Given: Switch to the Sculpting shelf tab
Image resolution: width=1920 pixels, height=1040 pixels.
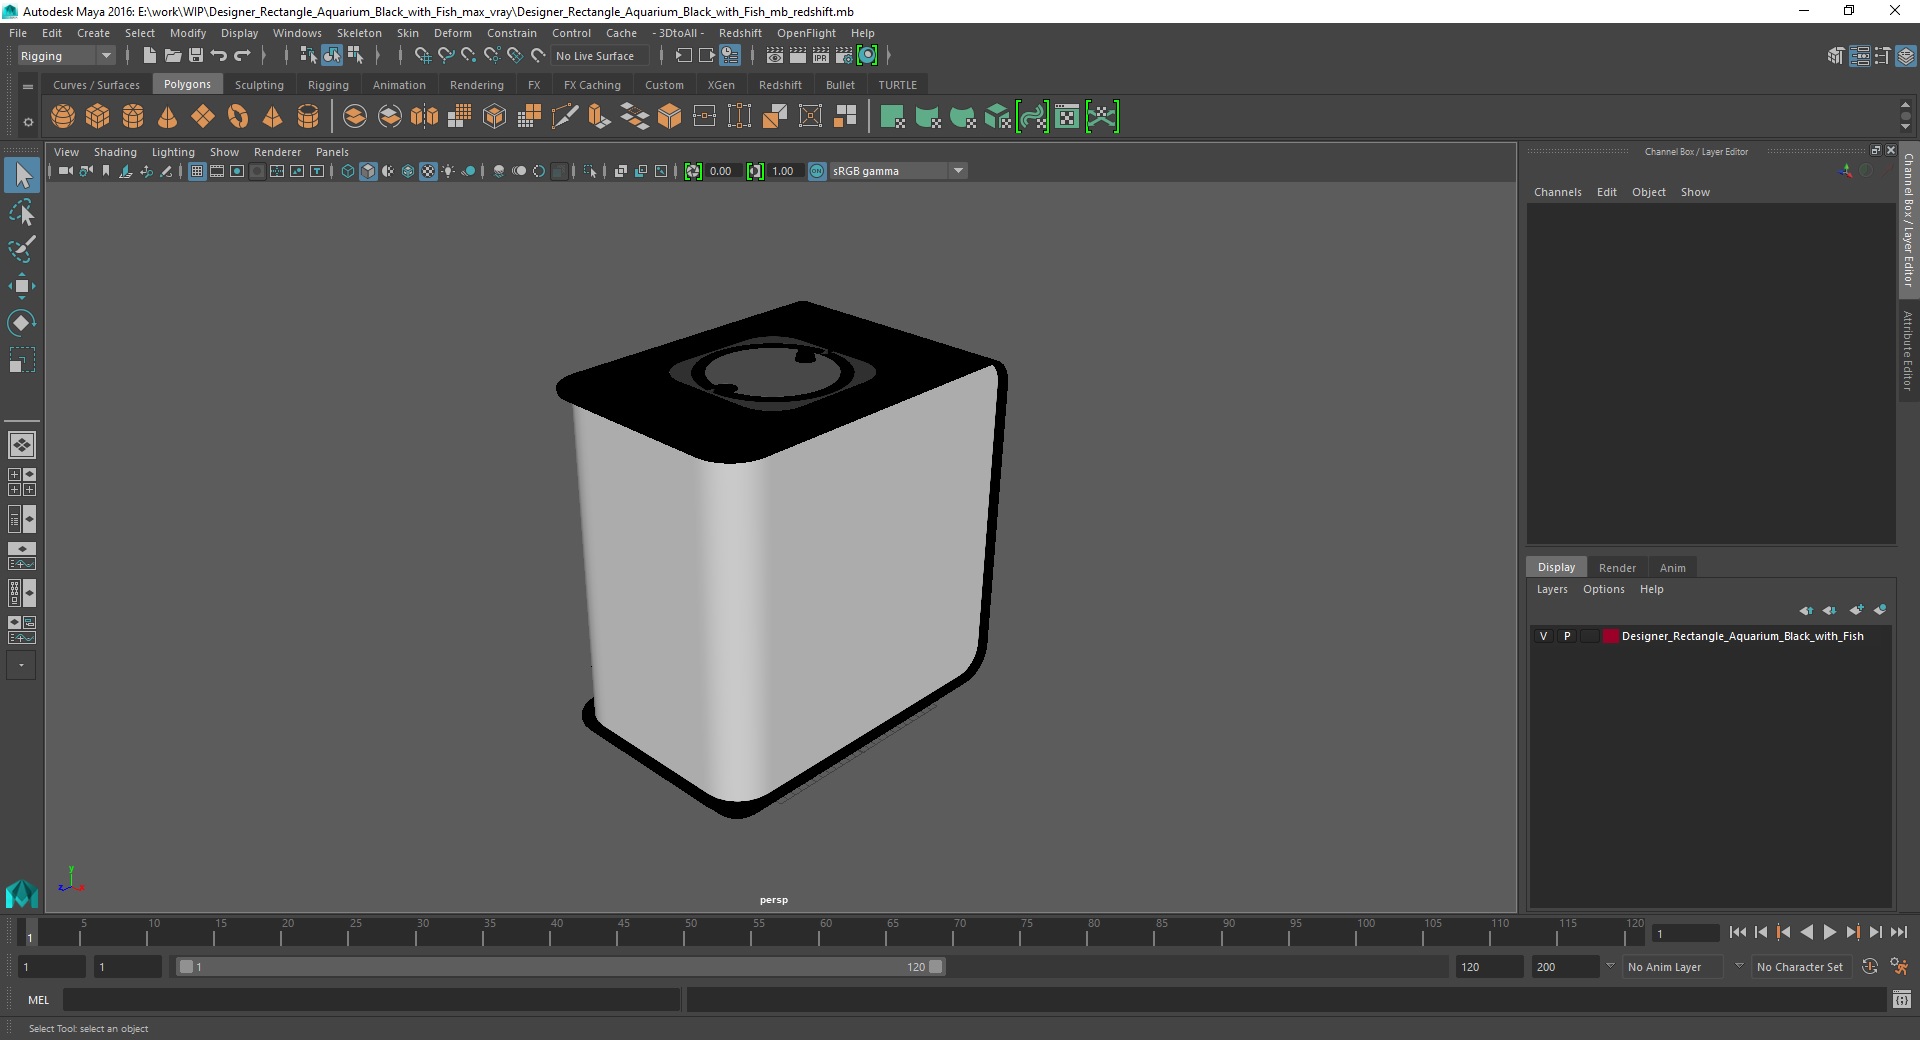Looking at the screenshot, I should click(x=259, y=85).
